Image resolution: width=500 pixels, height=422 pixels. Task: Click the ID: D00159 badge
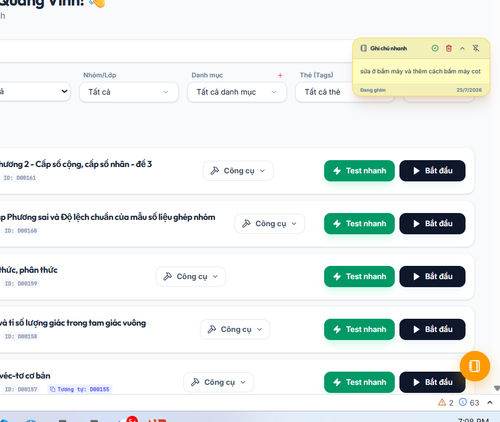click(x=21, y=284)
